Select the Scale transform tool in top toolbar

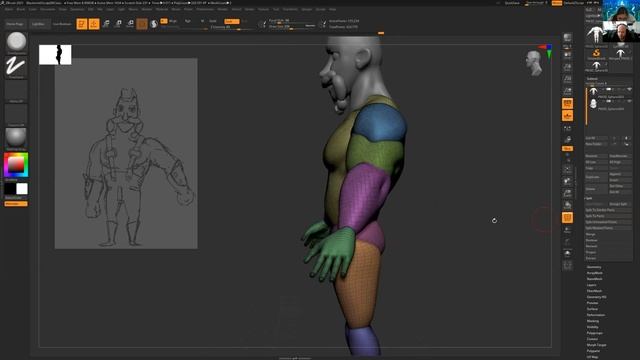(118, 24)
